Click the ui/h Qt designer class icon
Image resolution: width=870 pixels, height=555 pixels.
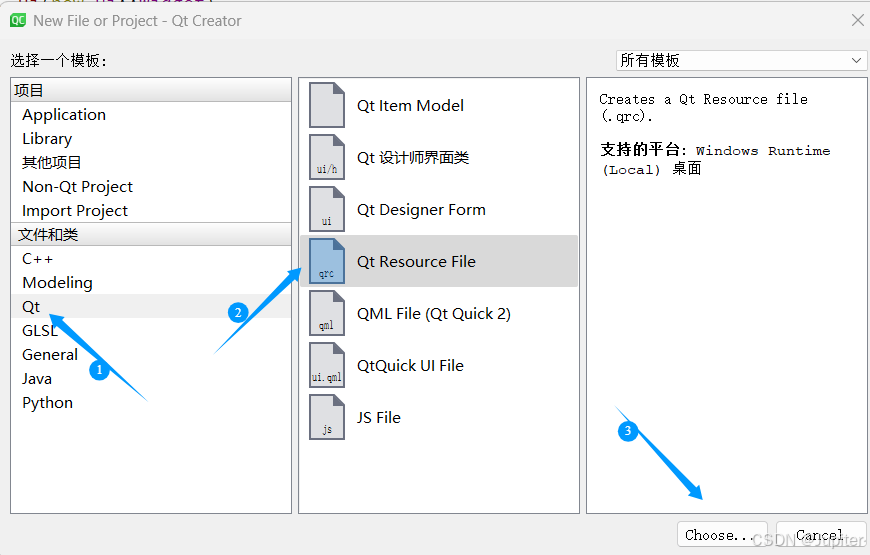tap(327, 157)
